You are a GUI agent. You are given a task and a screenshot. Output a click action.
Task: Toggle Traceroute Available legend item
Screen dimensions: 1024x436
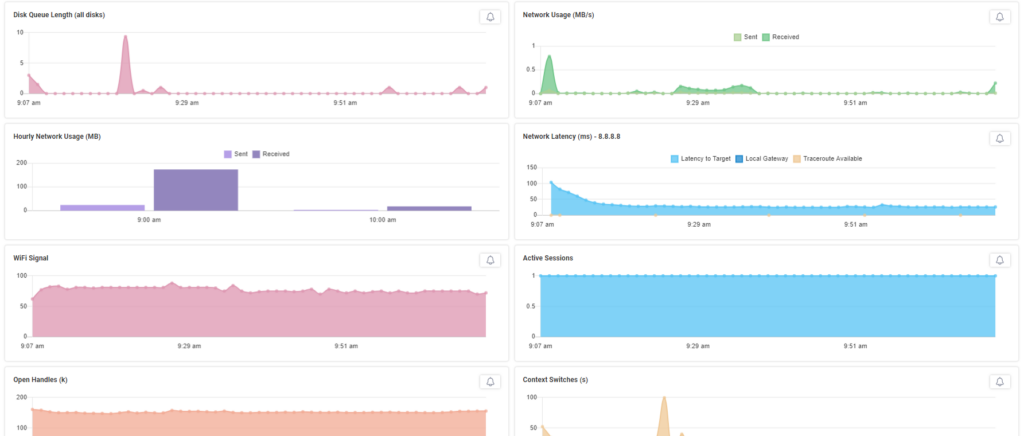pos(827,159)
